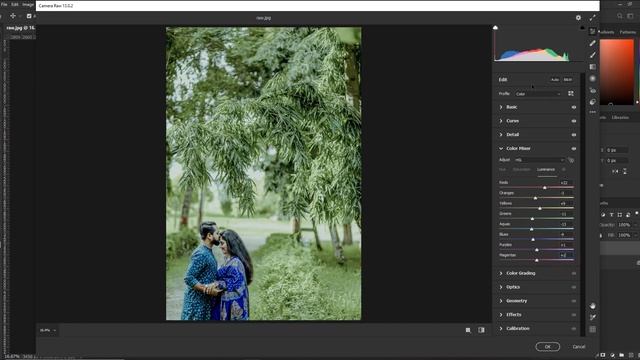The width and height of the screenshot is (640, 360).
Task: Click Photoshop search icon
Action: coord(620,16)
